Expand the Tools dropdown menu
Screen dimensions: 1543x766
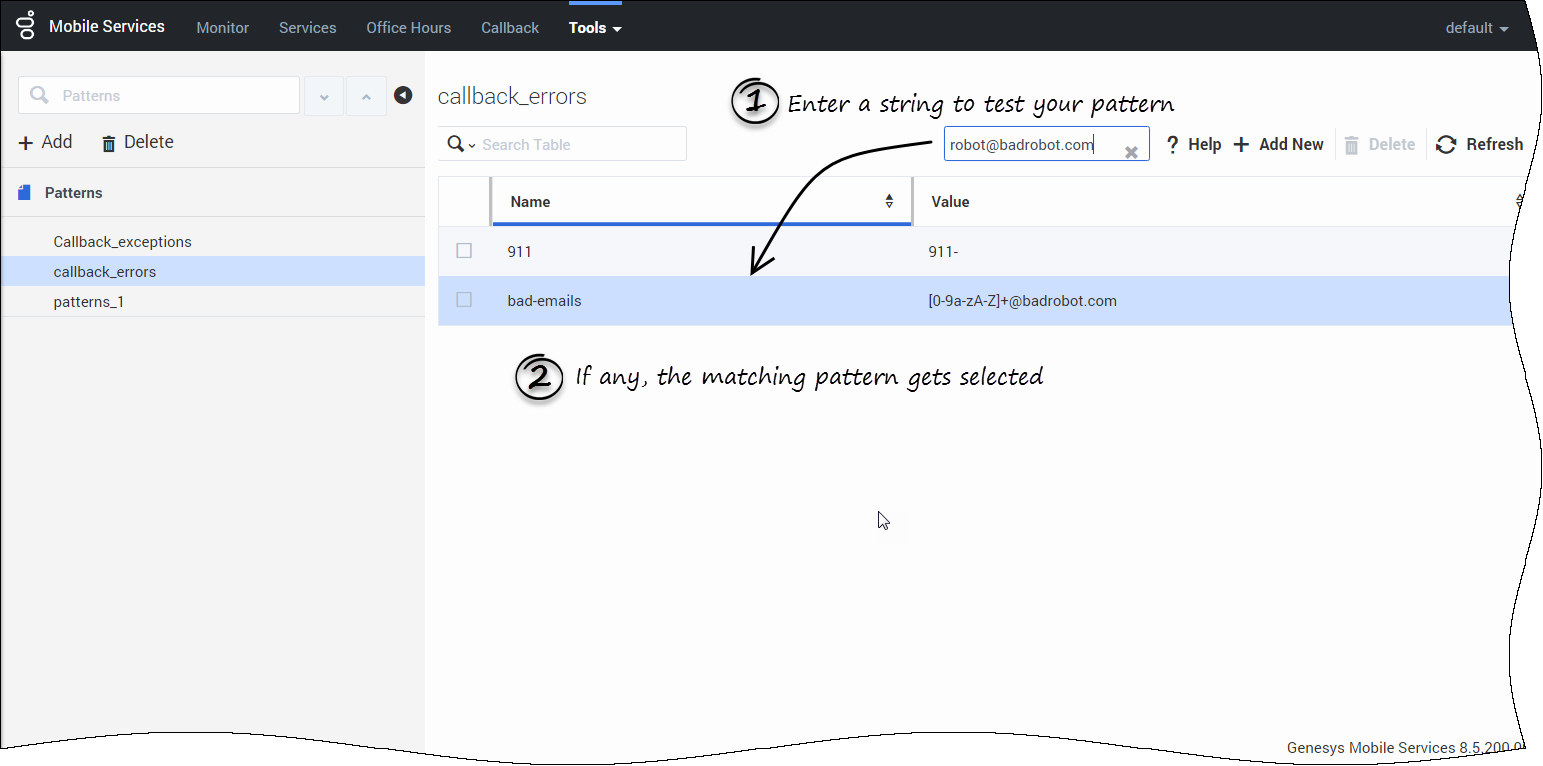(x=595, y=28)
